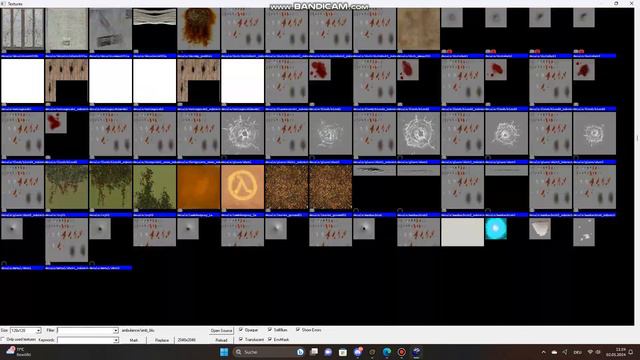Toggle the Translucent checkbox
Image resolution: width=640 pixels, height=360 pixels.
click(241, 339)
